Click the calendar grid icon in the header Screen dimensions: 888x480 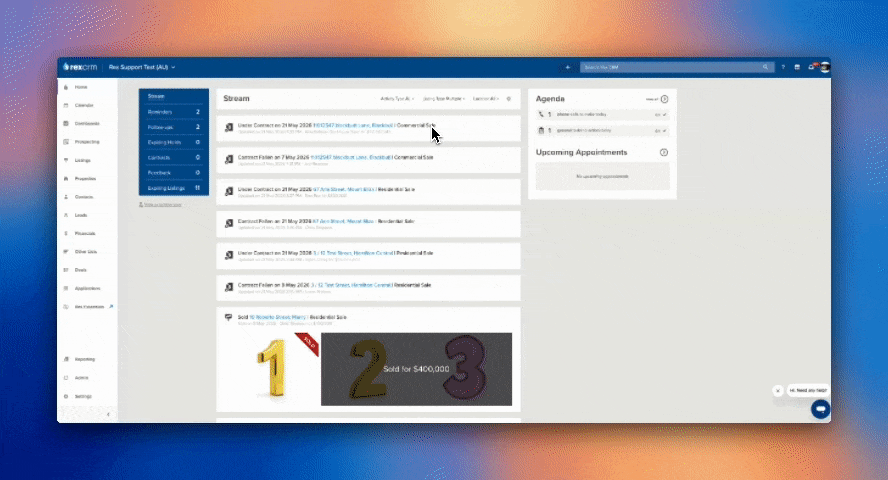[x=797, y=67]
